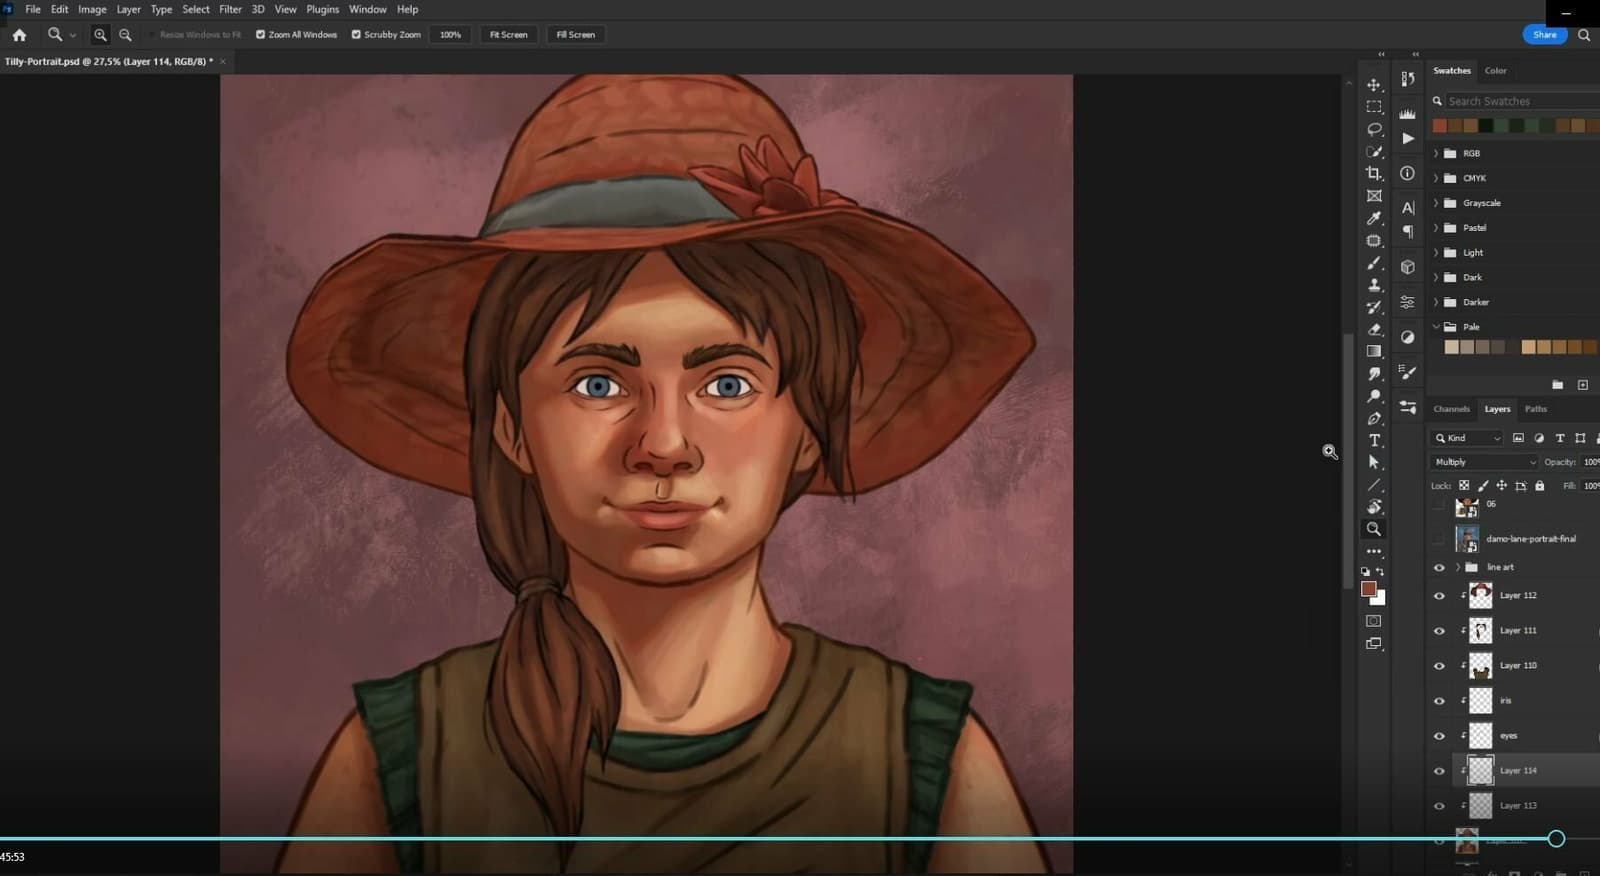The height and width of the screenshot is (876, 1600).
Task: Expand the RGB swatch folder
Action: tap(1436, 153)
